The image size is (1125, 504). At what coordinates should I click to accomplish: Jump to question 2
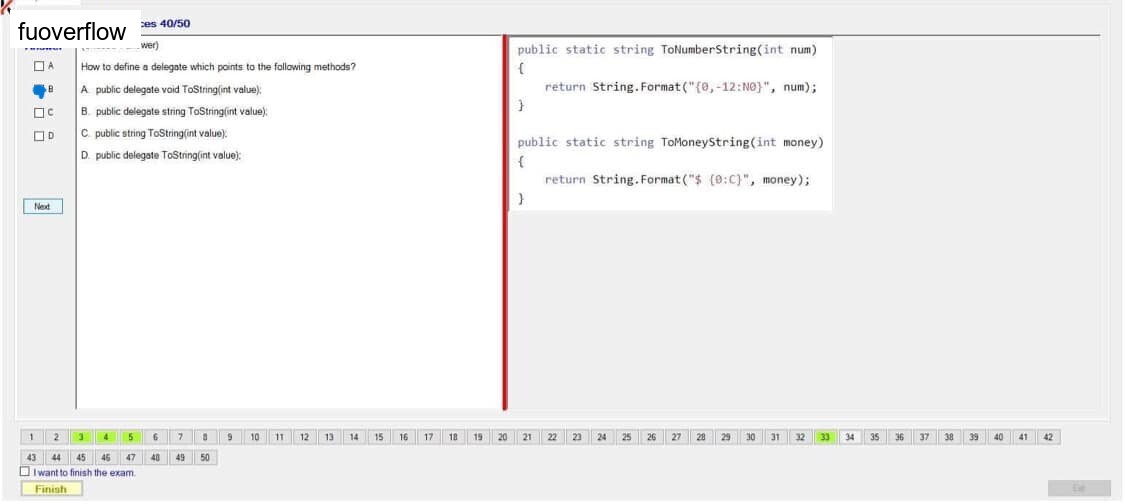tap(56, 437)
